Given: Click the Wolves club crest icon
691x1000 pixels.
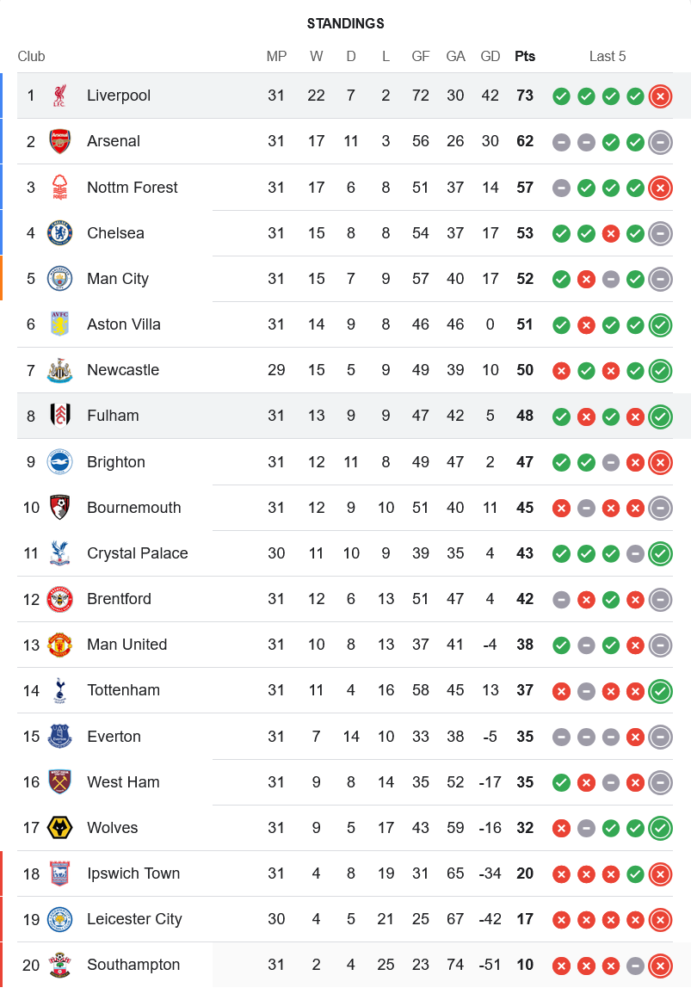Looking at the screenshot, I should (x=60, y=828).
